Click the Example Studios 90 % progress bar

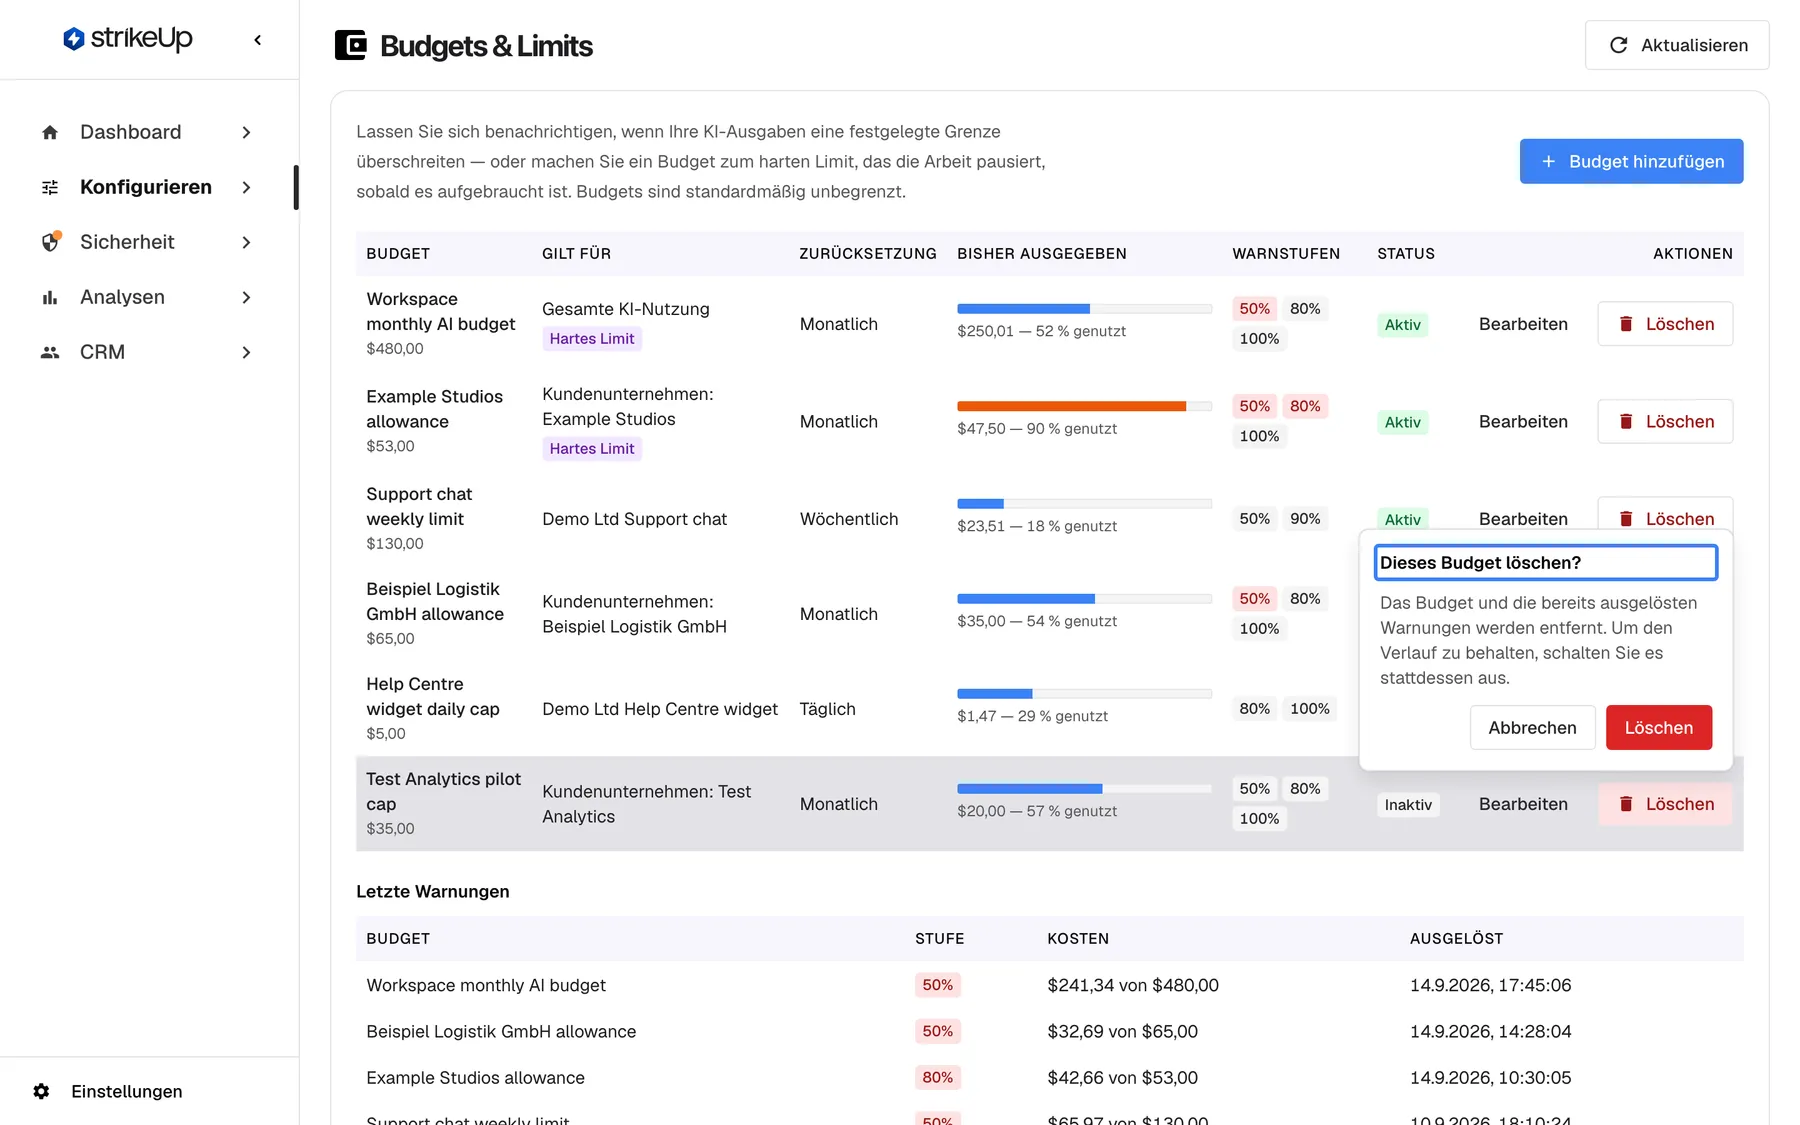tap(1084, 406)
